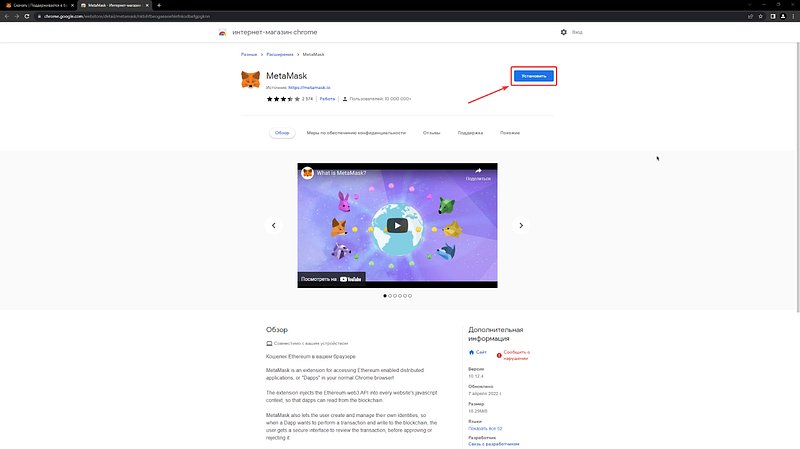
Task: Switch to the Отзывы tab
Action: tap(431, 133)
